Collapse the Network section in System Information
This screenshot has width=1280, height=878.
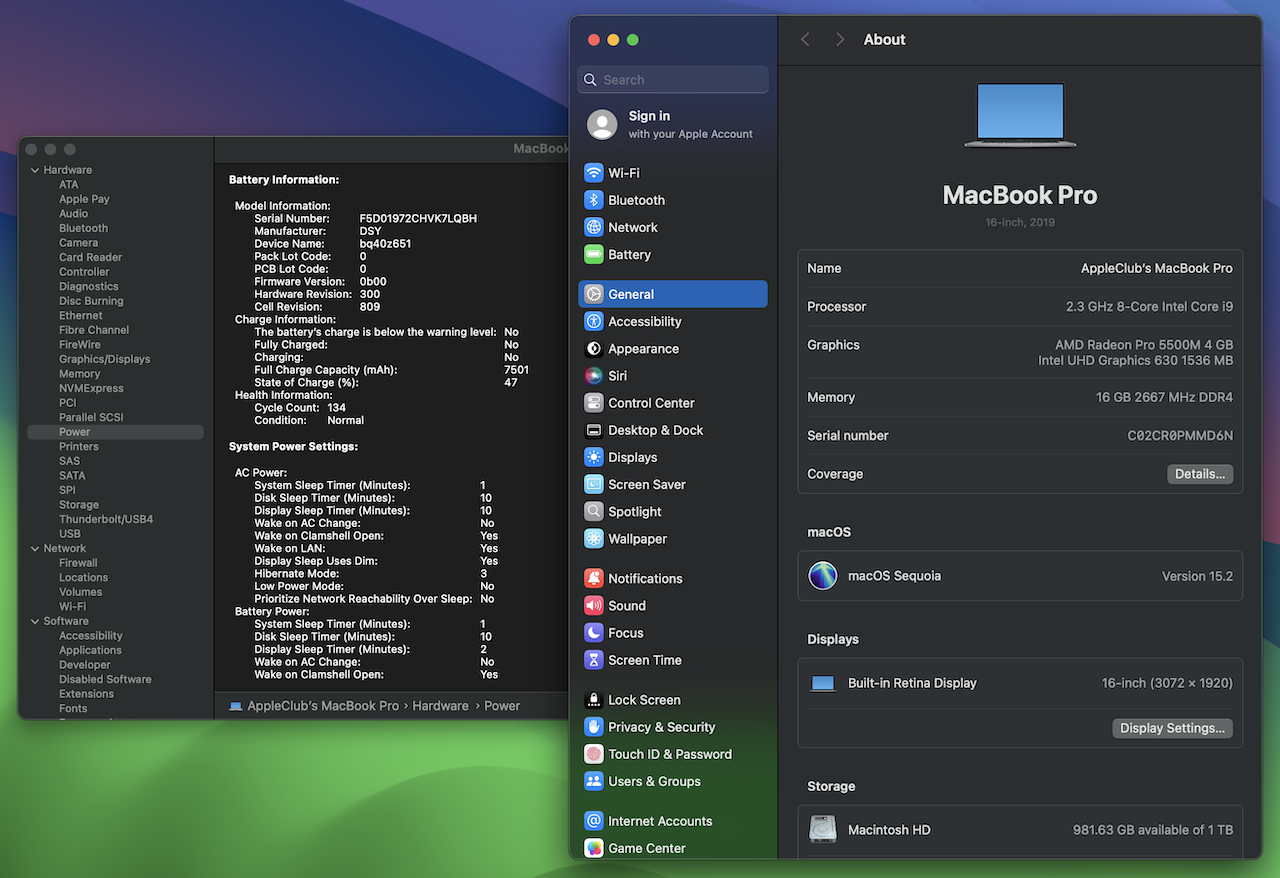(35, 548)
